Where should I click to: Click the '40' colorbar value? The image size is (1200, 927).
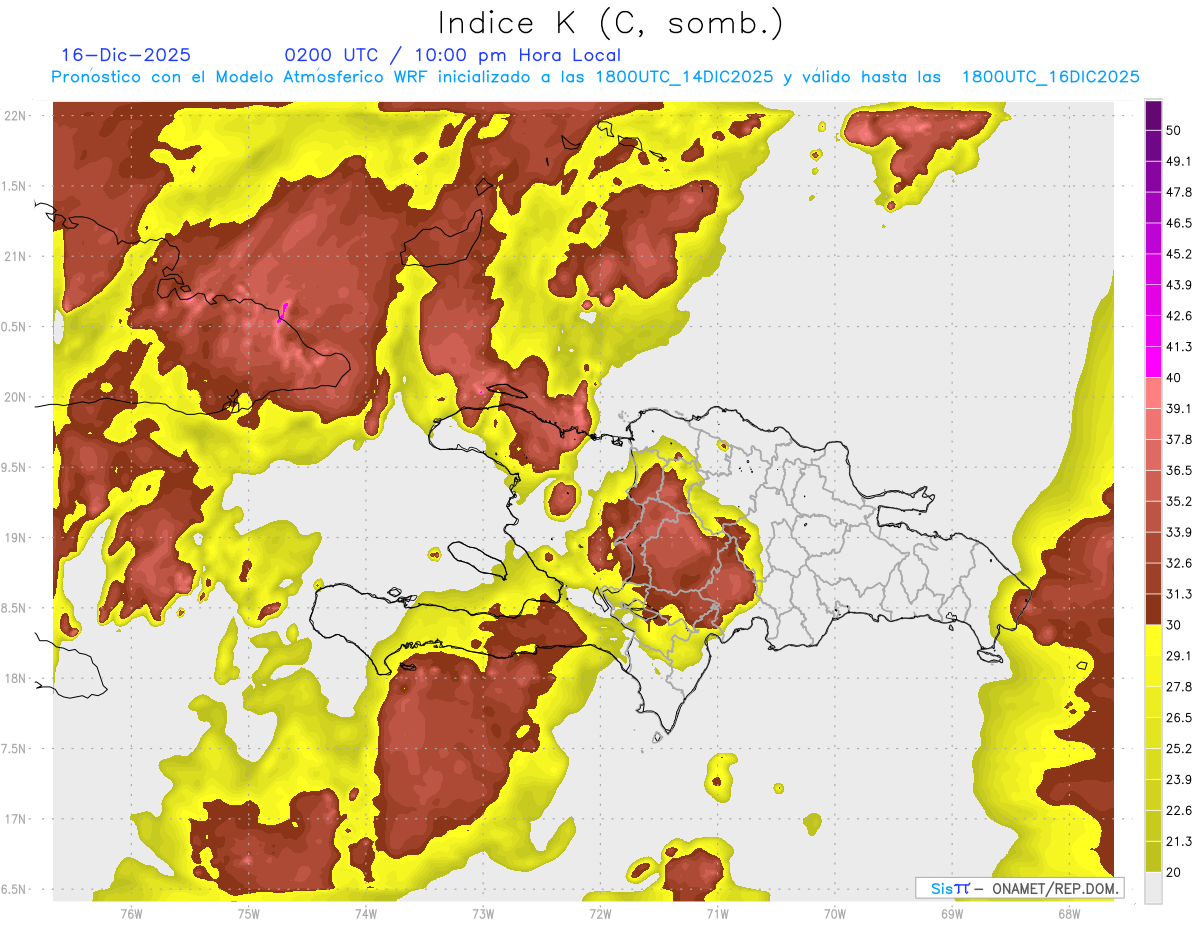pyautogui.click(x=1174, y=378)
